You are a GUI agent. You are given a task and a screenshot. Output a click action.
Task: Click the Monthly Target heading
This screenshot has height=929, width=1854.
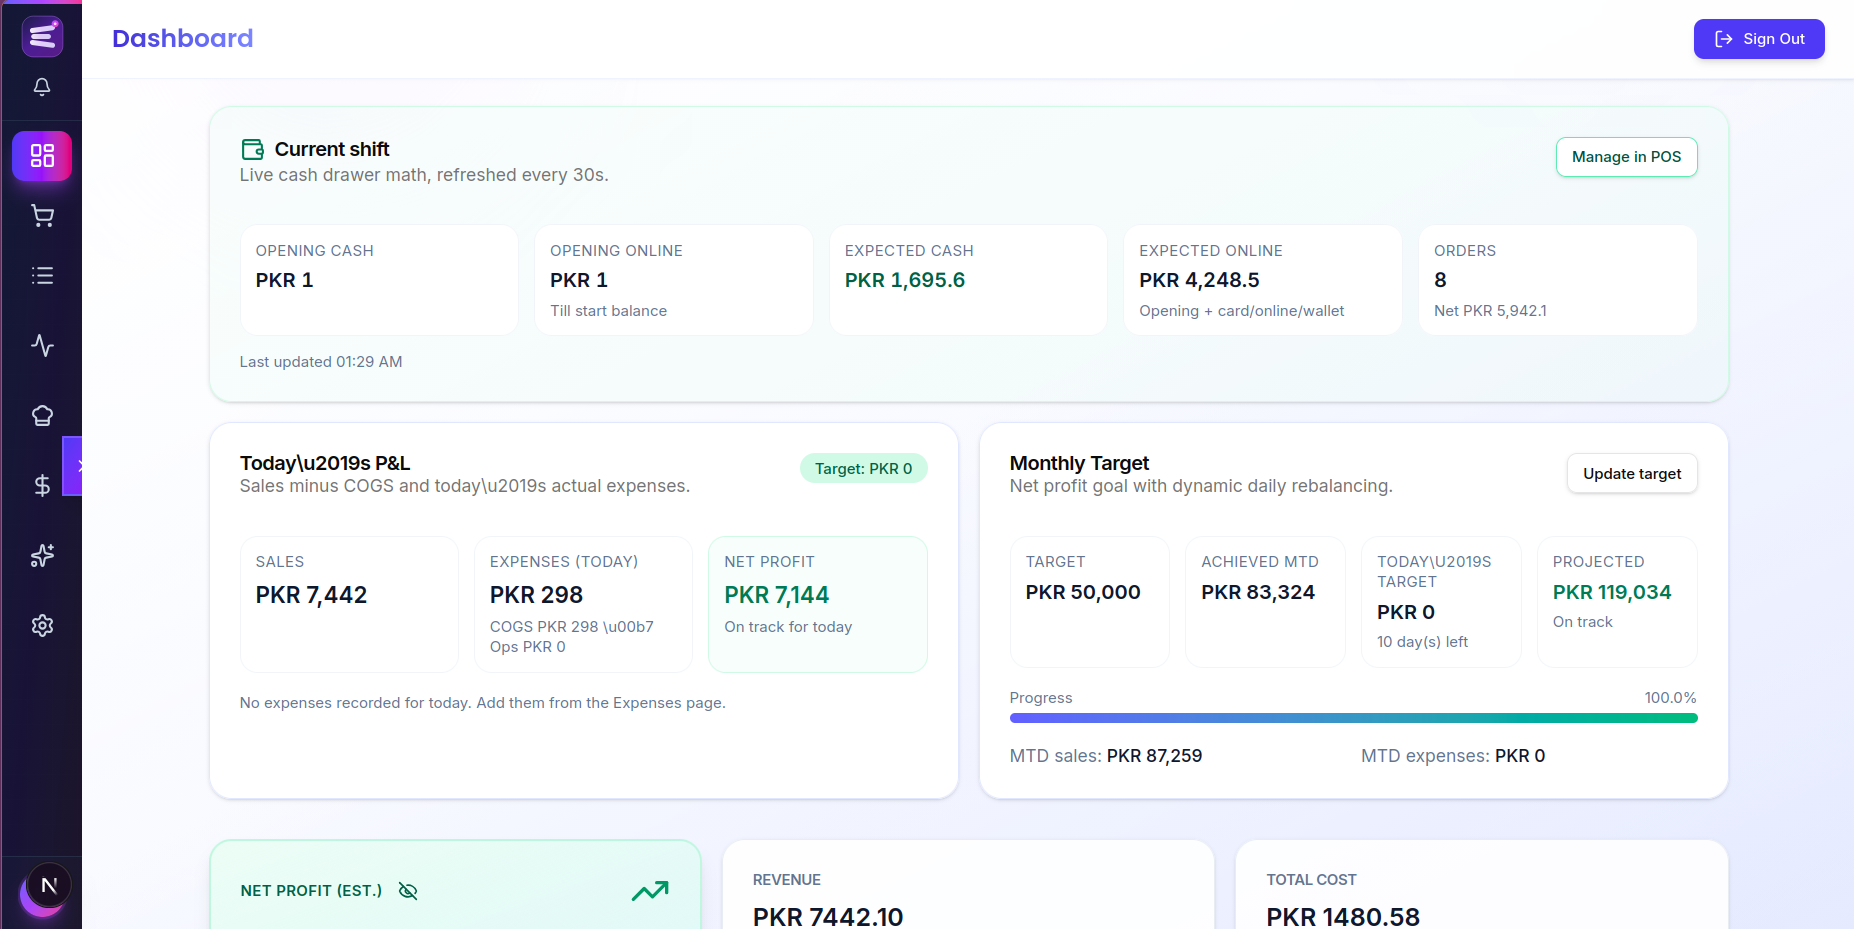1079,463
